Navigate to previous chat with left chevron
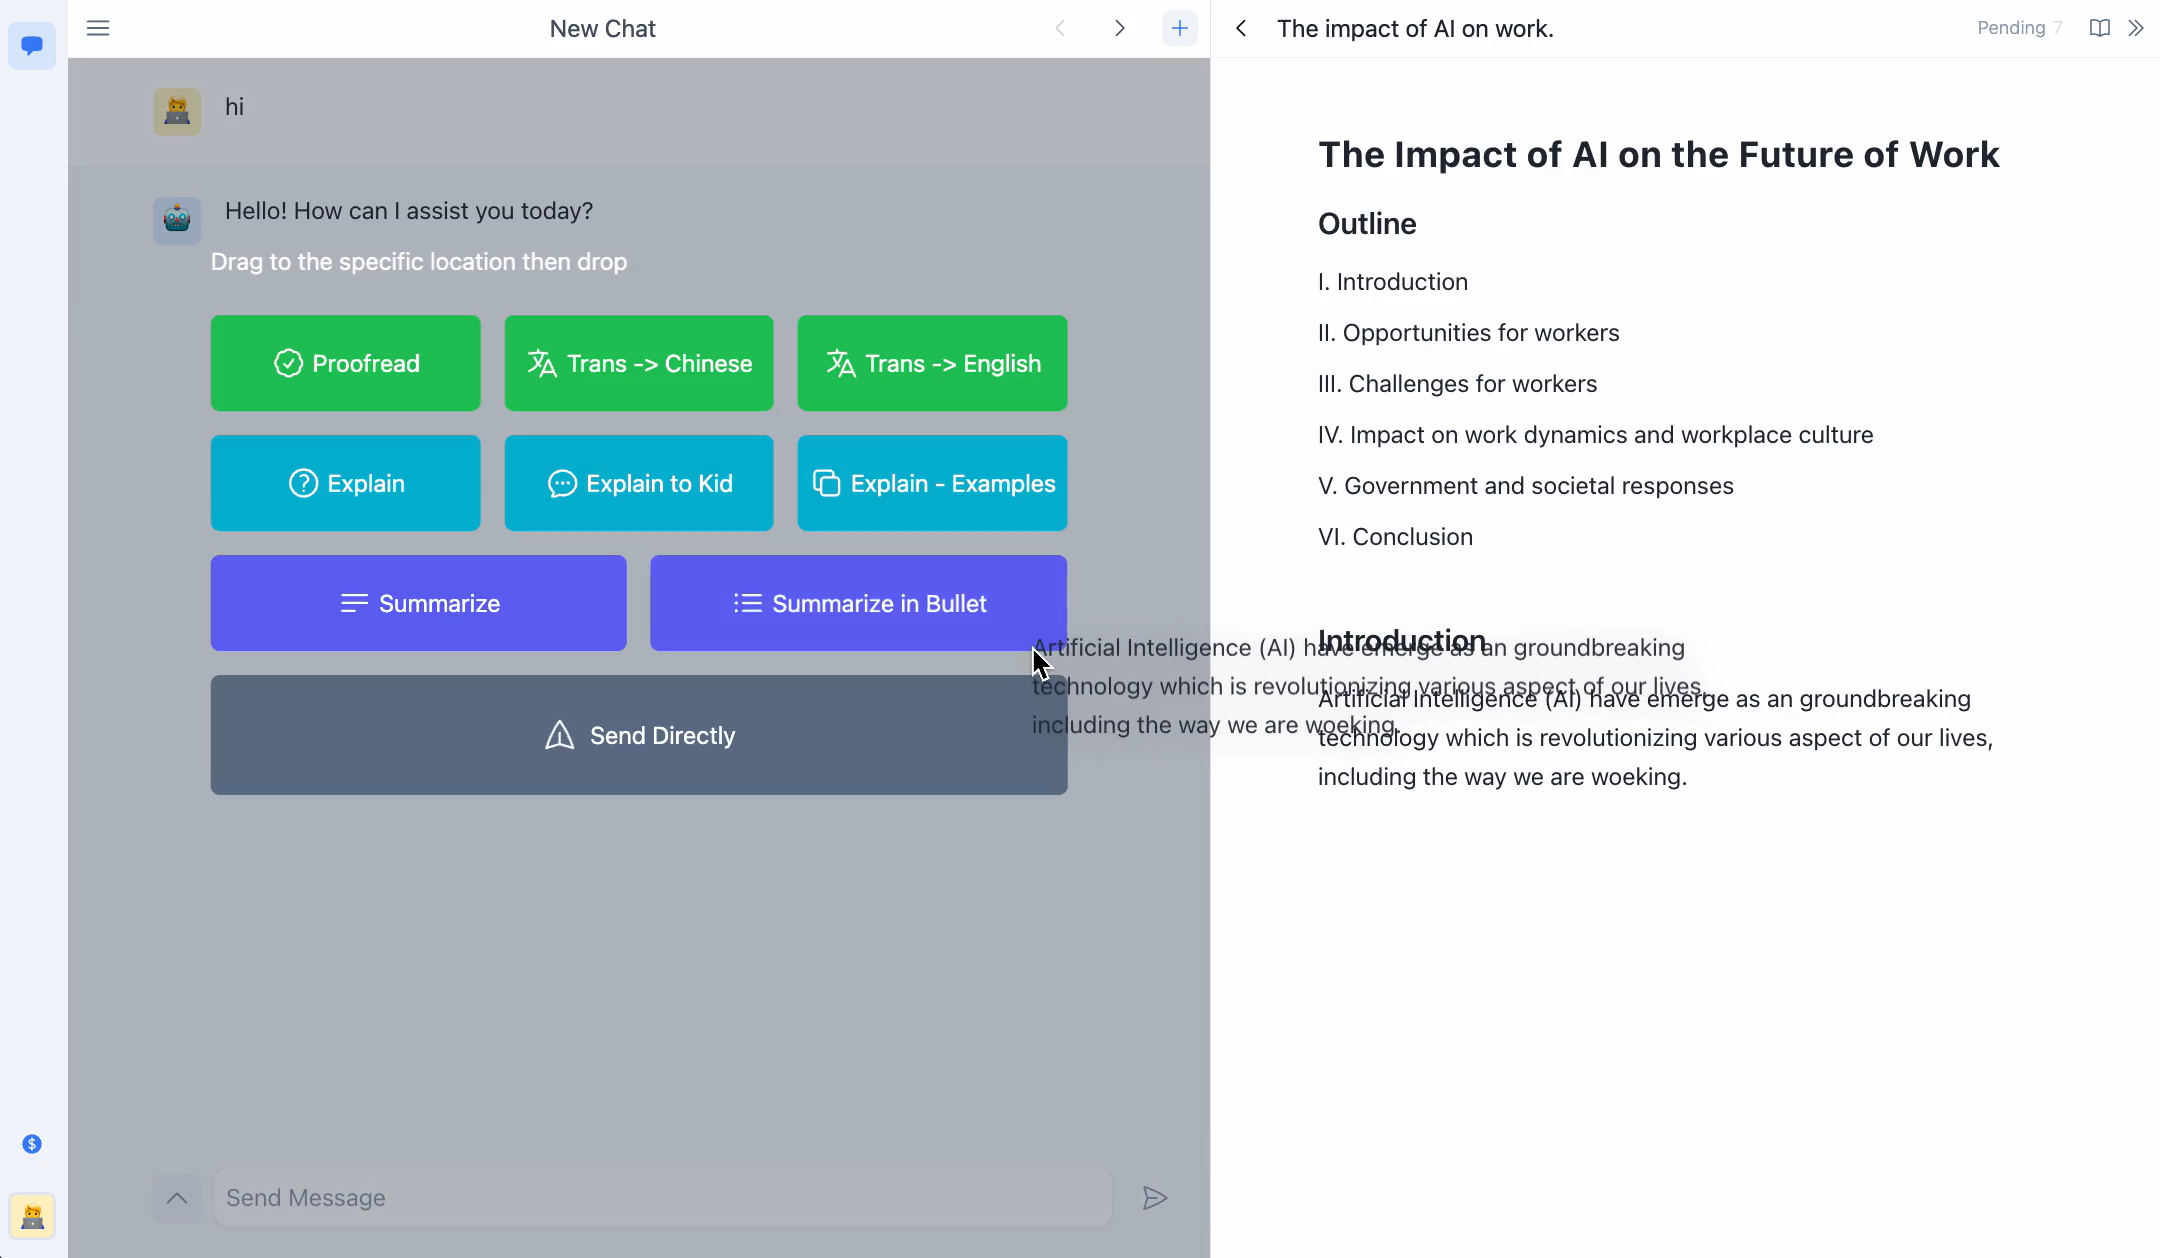This screenshot has width=2160, height=1258. click(x=1060, y=28)
